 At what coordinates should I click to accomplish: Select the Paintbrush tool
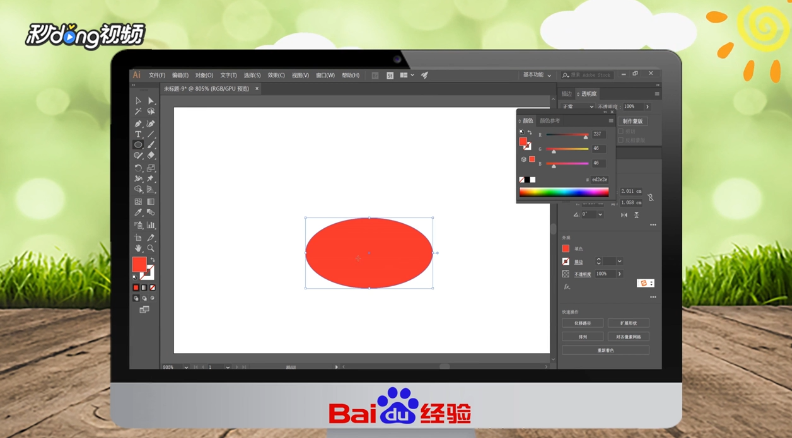151,144
